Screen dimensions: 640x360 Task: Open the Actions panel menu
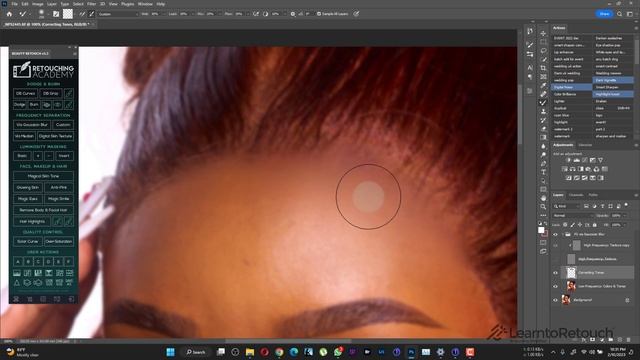point(636,28)
